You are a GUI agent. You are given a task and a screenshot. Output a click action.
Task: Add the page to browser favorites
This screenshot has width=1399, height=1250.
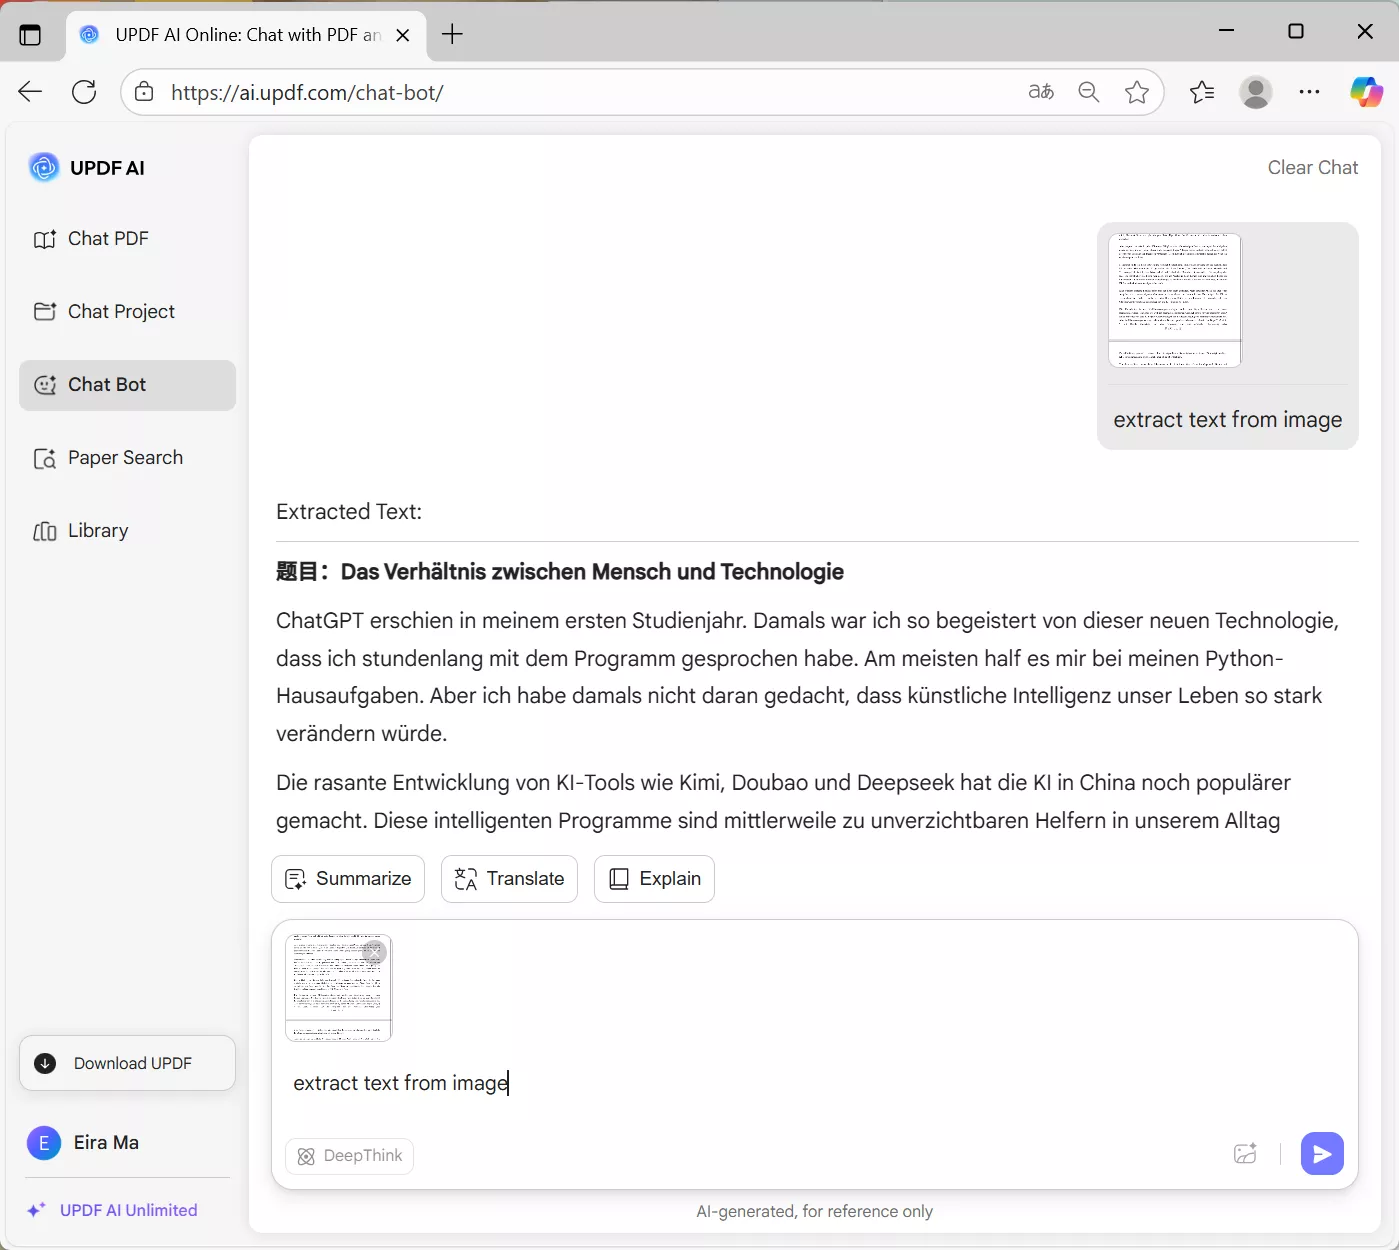point(1137,92)
